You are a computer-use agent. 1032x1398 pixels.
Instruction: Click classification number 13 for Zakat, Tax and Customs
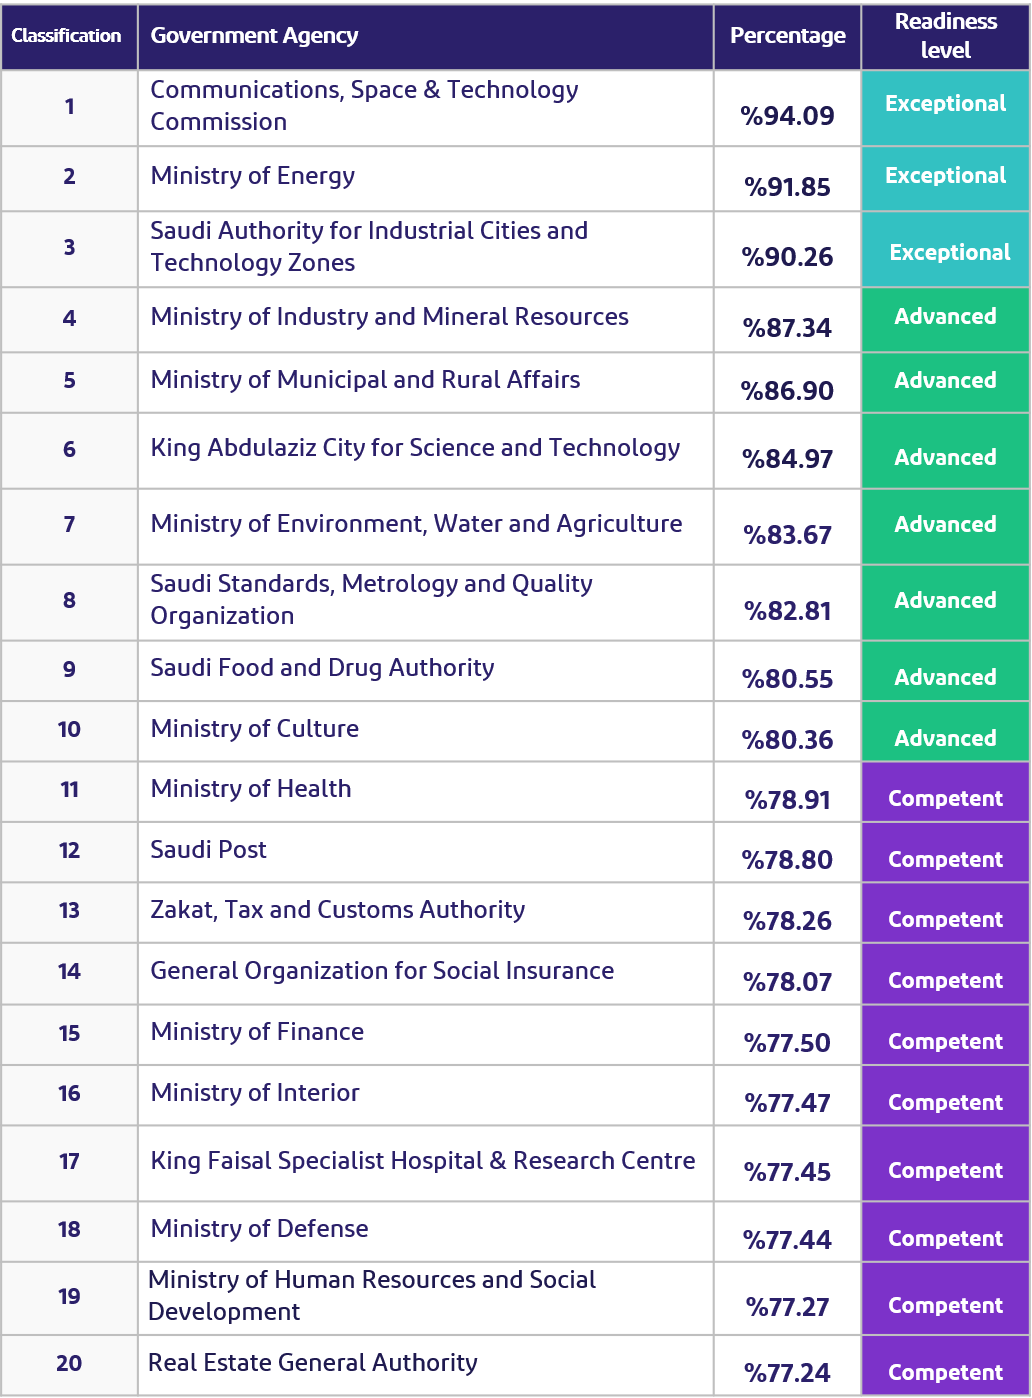pos(67,912)
